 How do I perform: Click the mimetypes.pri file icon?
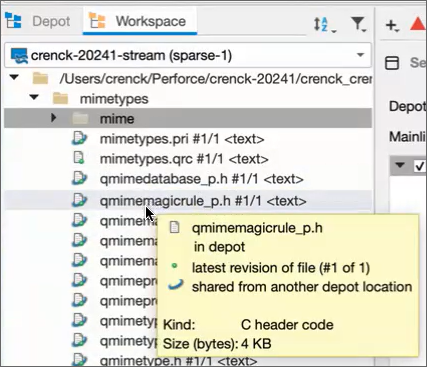tap(79, 138)
